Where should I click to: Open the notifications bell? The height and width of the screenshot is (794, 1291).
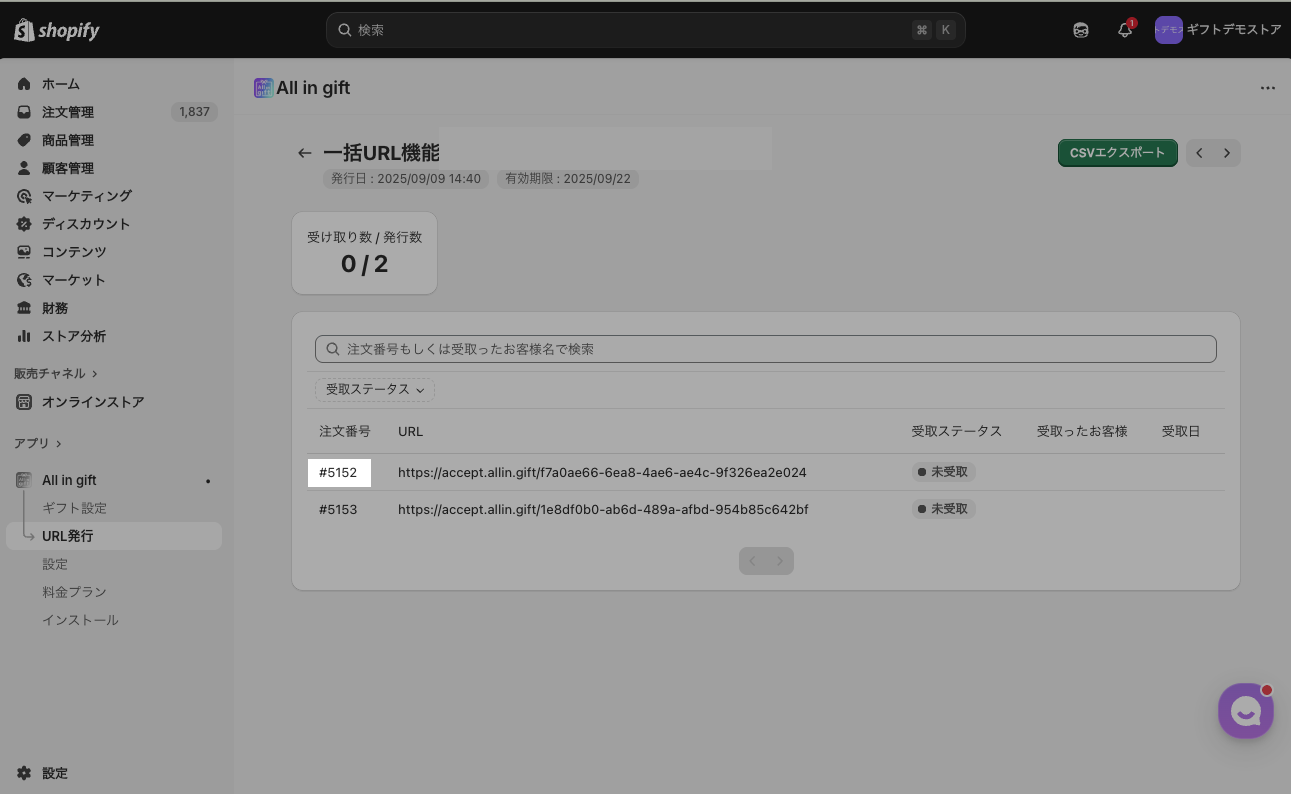pyautogui.click(x=1125, y=30)
